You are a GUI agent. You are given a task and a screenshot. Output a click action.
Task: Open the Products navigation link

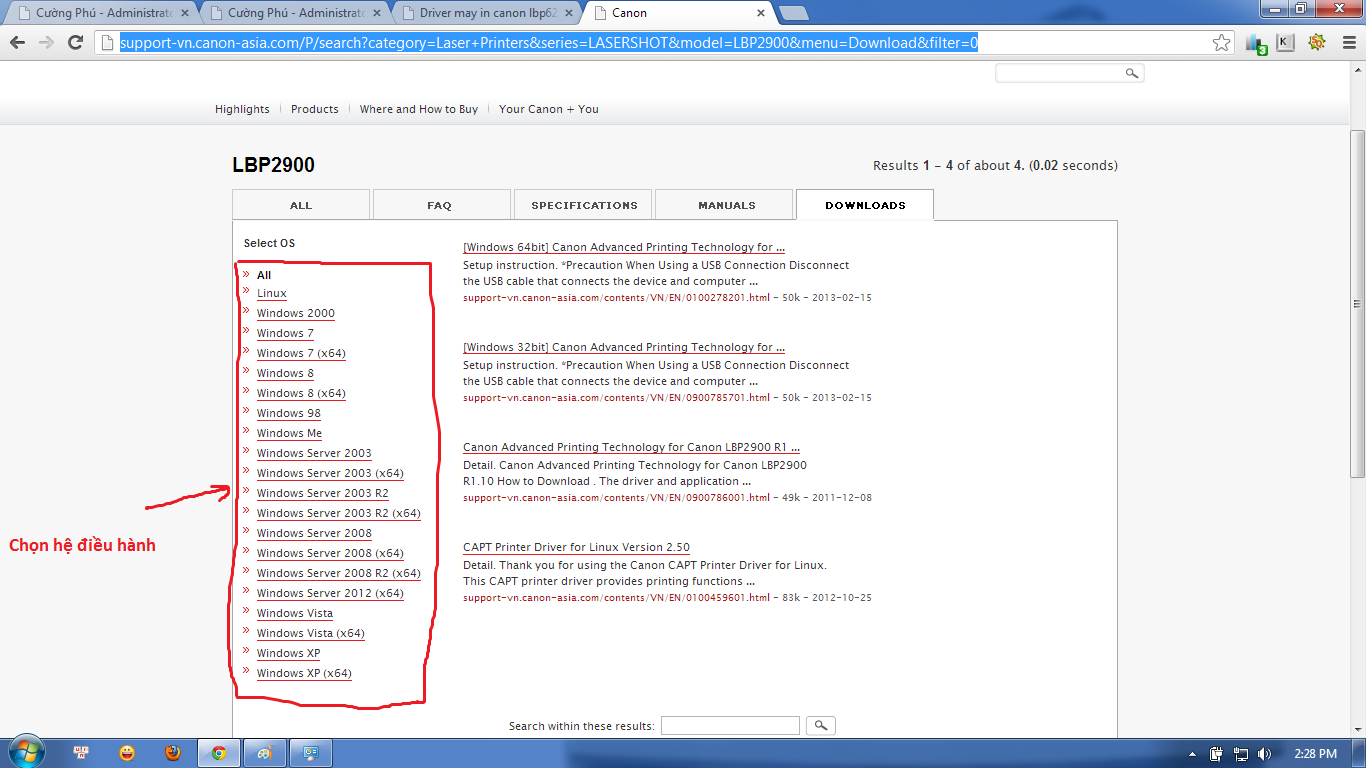click(315, 109)
